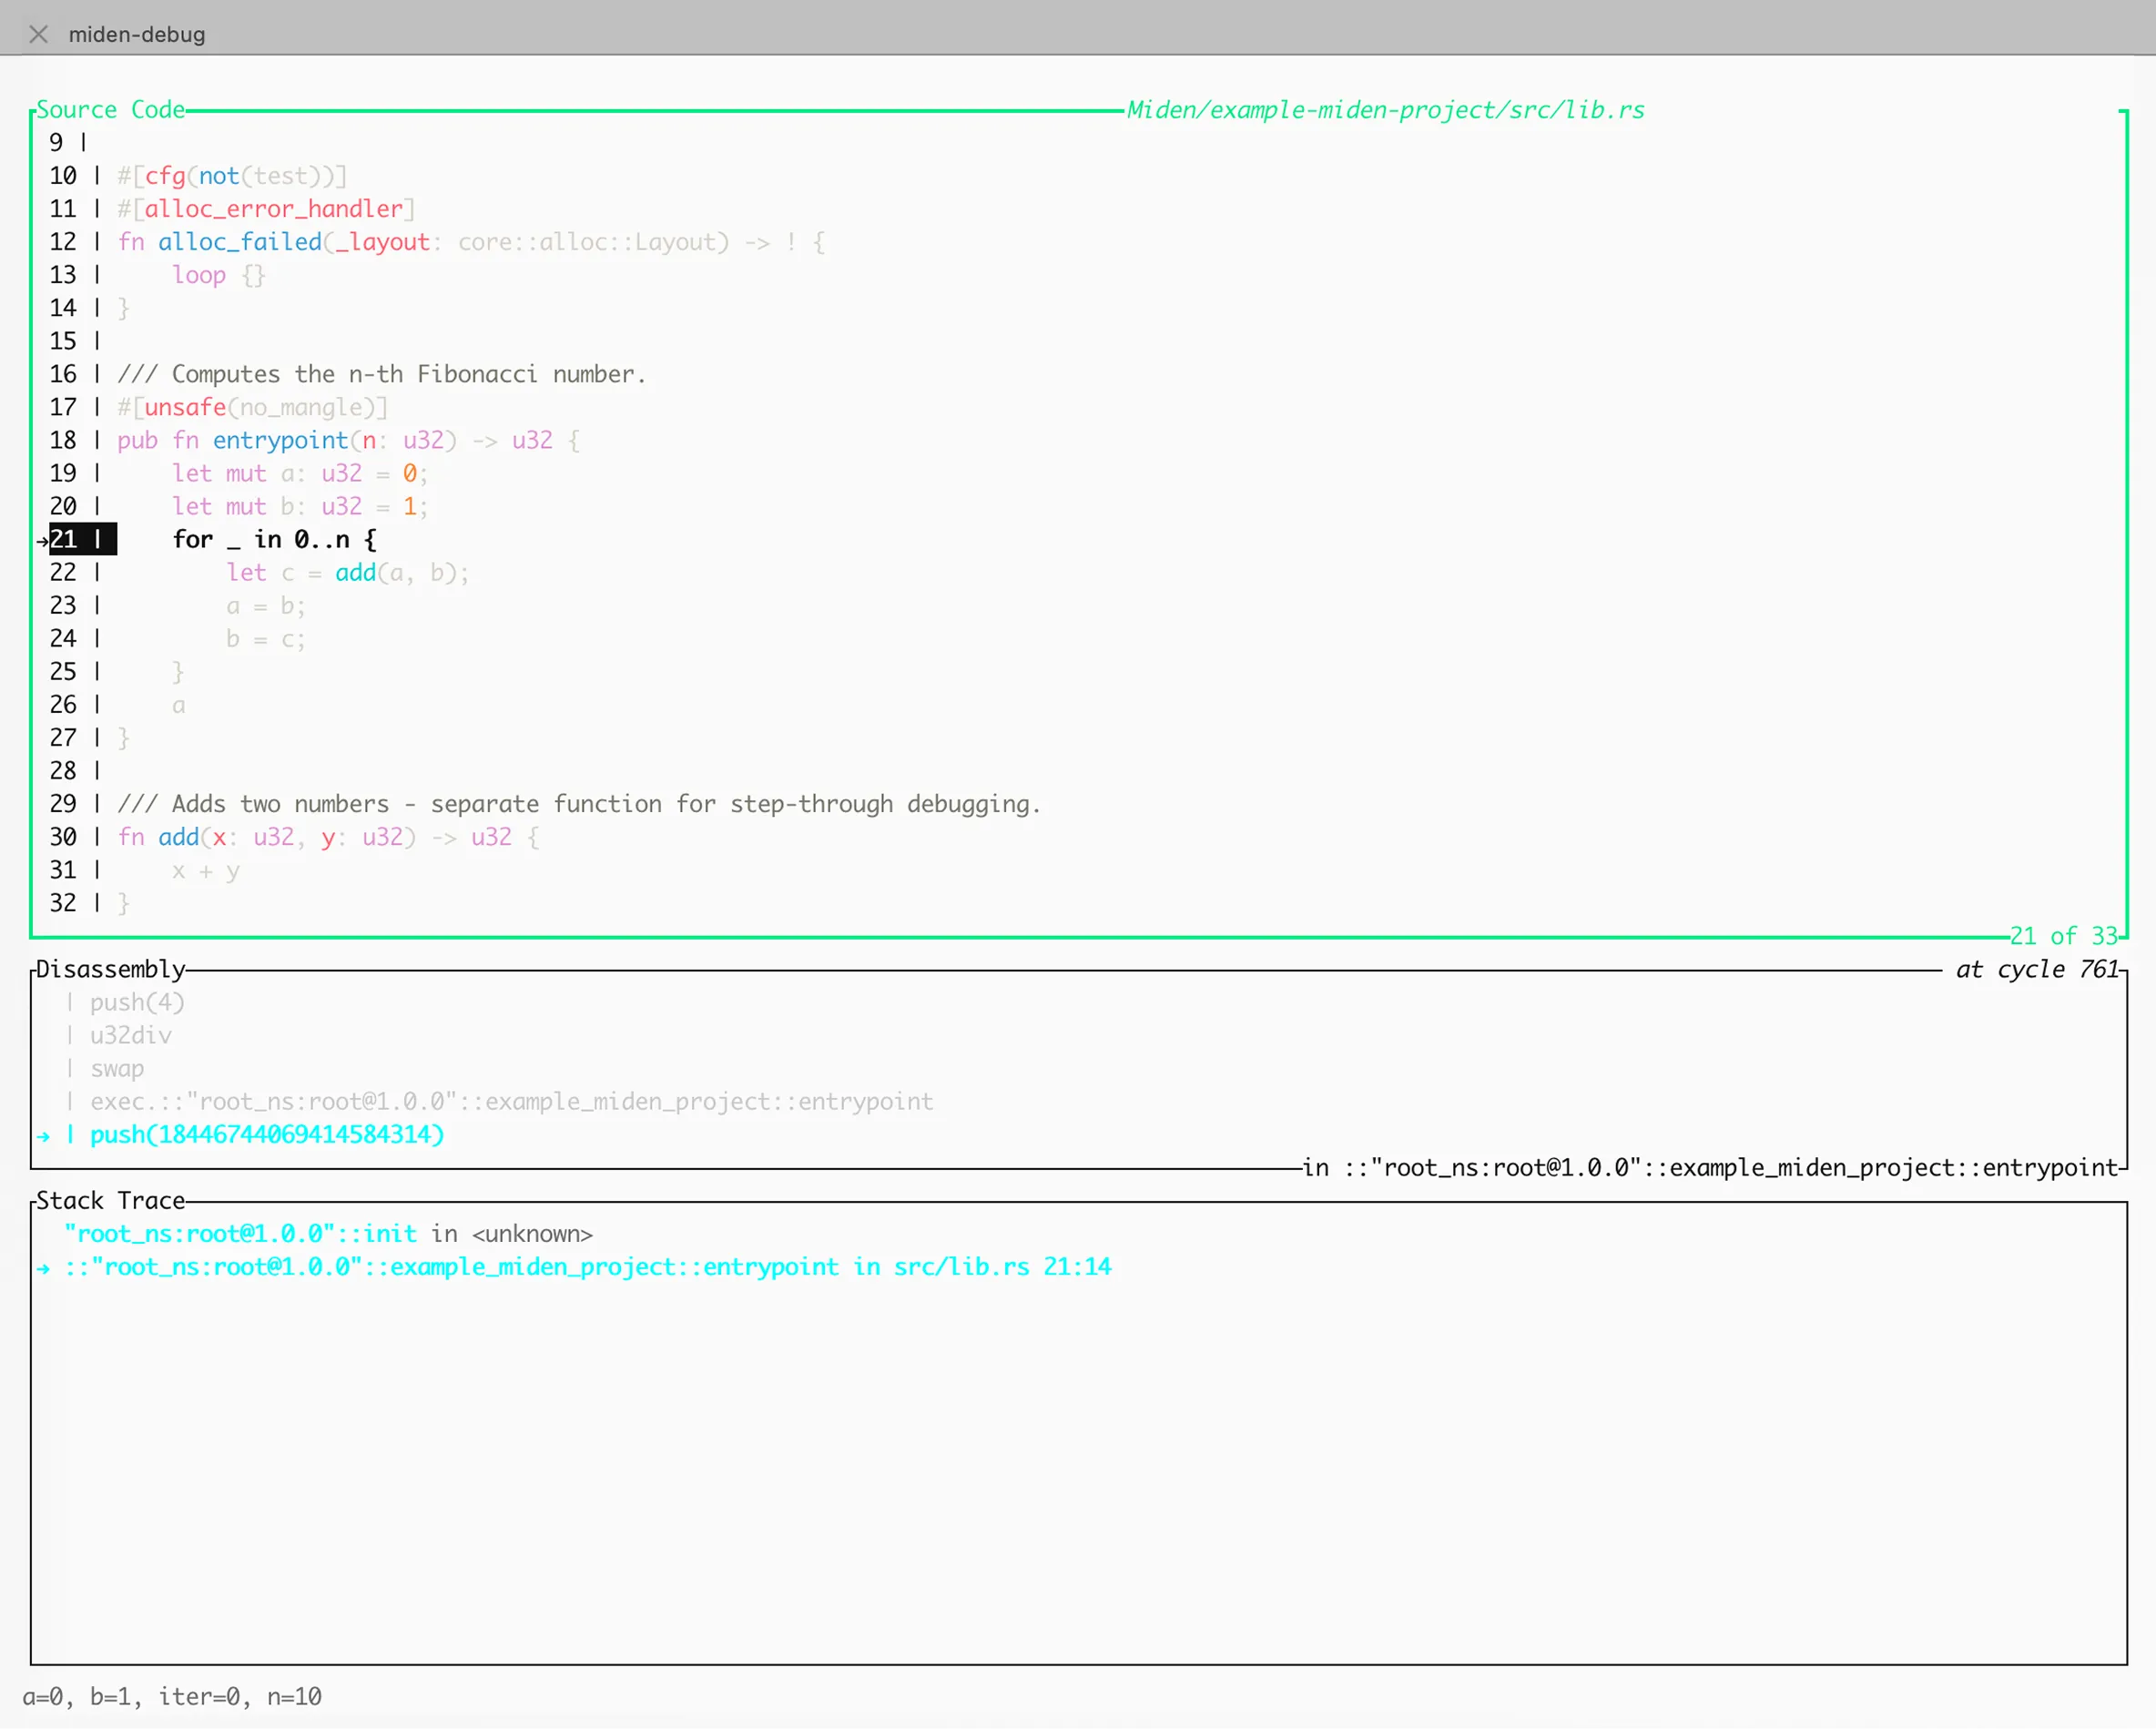The height and width of the screenshot is (1729, 2156).
Task: Close the miden-debug tab
Action: 38,34
